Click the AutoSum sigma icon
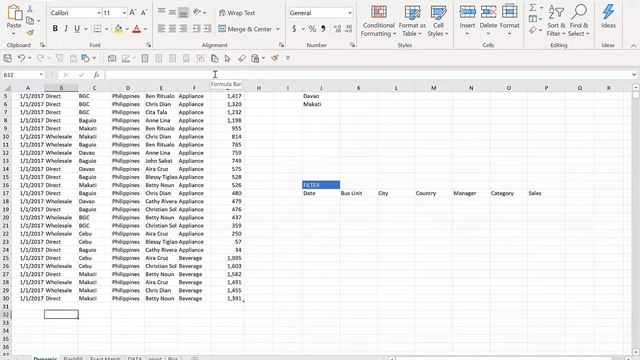The image size is (640, 360). (x=533, y=8)
